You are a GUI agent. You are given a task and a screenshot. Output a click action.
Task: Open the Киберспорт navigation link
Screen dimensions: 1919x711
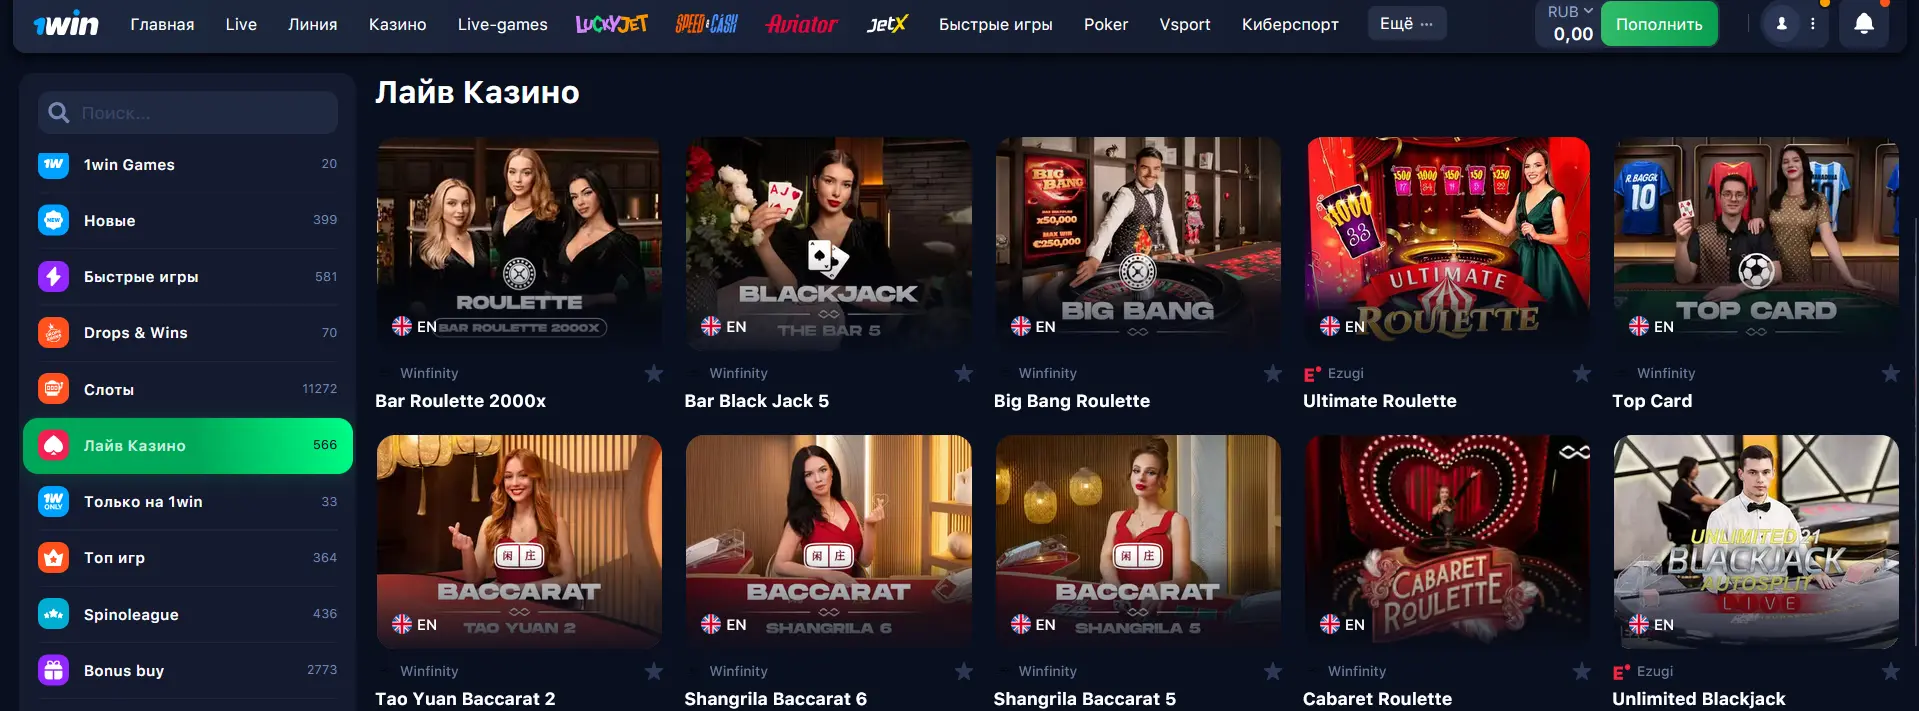click(1290, 24)
